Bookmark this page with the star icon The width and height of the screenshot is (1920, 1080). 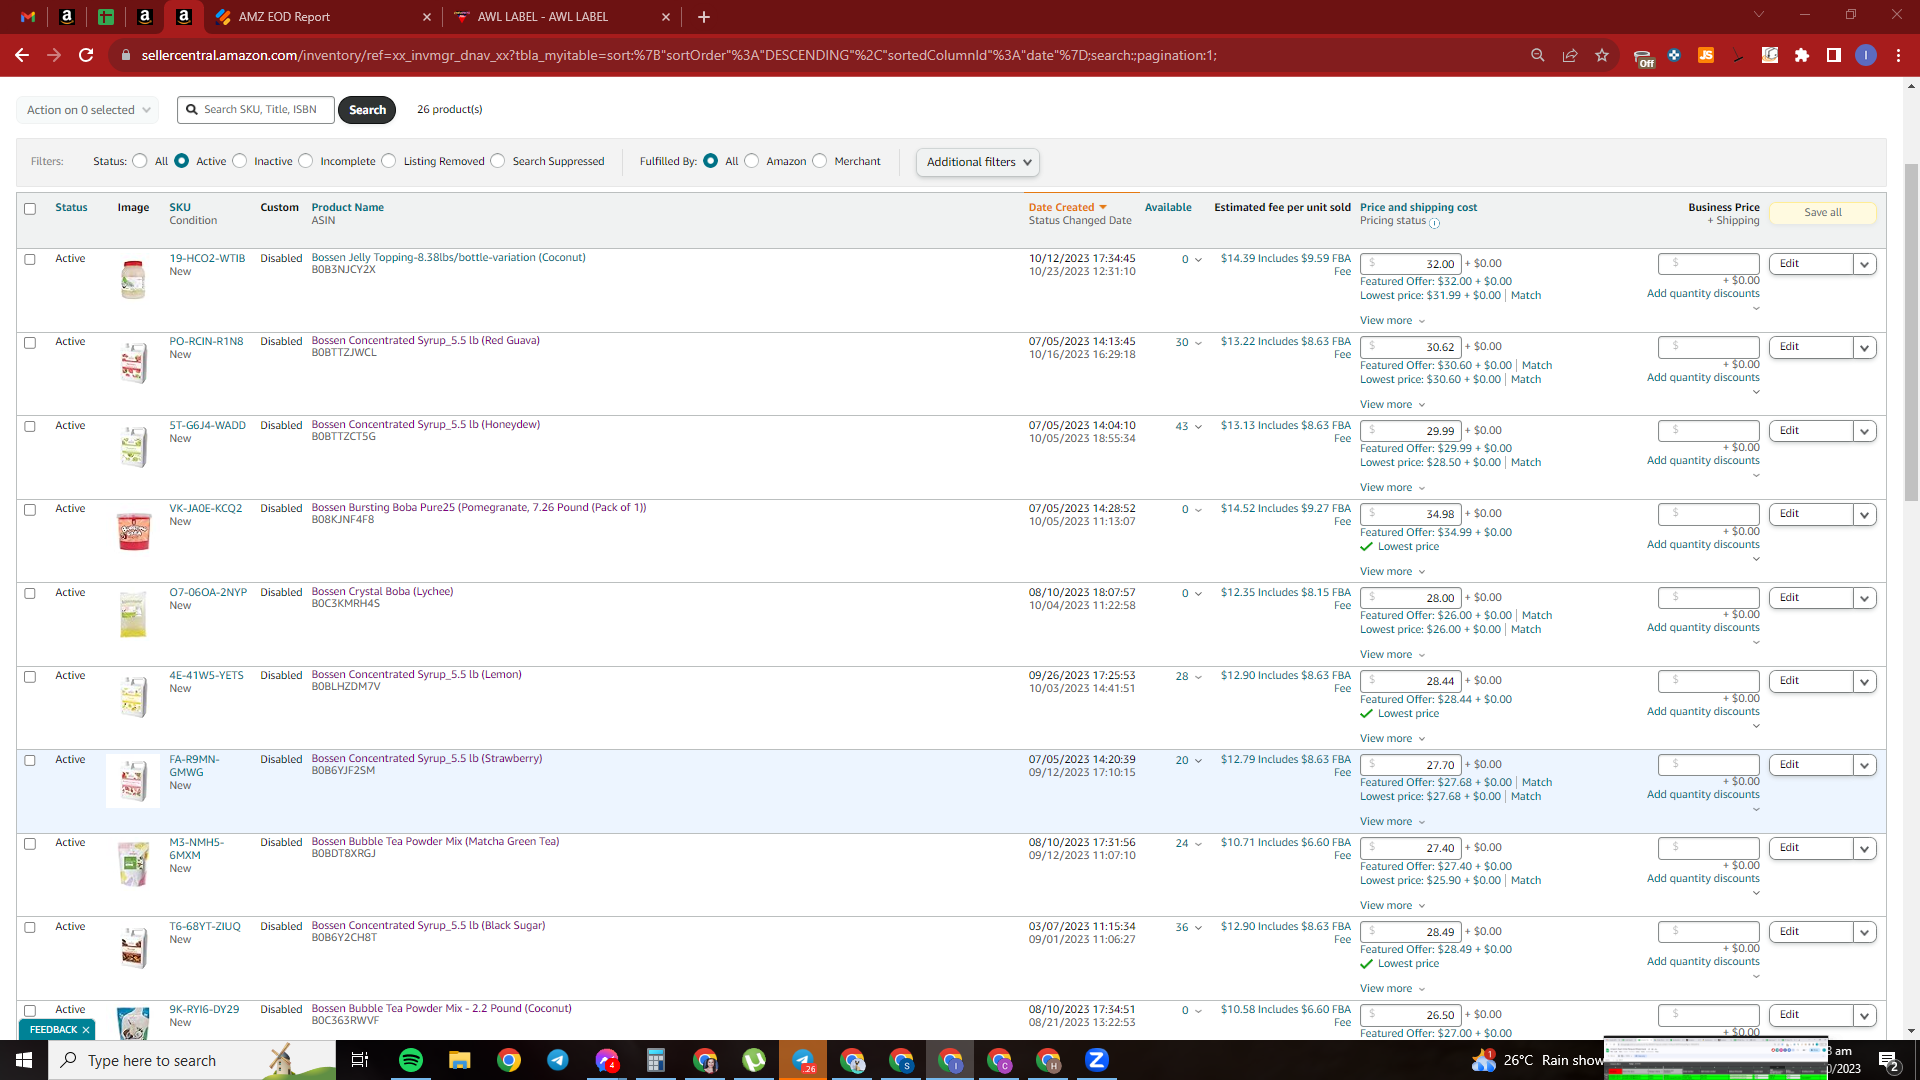(x=1602, y=55)
